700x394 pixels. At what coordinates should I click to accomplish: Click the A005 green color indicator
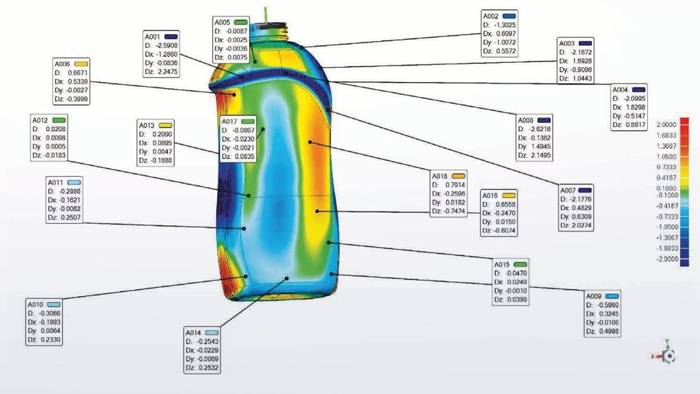pos(241,22)
